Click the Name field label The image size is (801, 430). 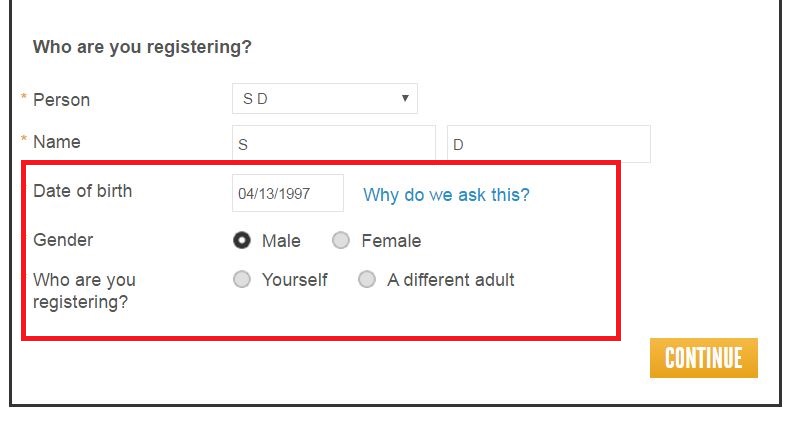(x=57, y=142)
